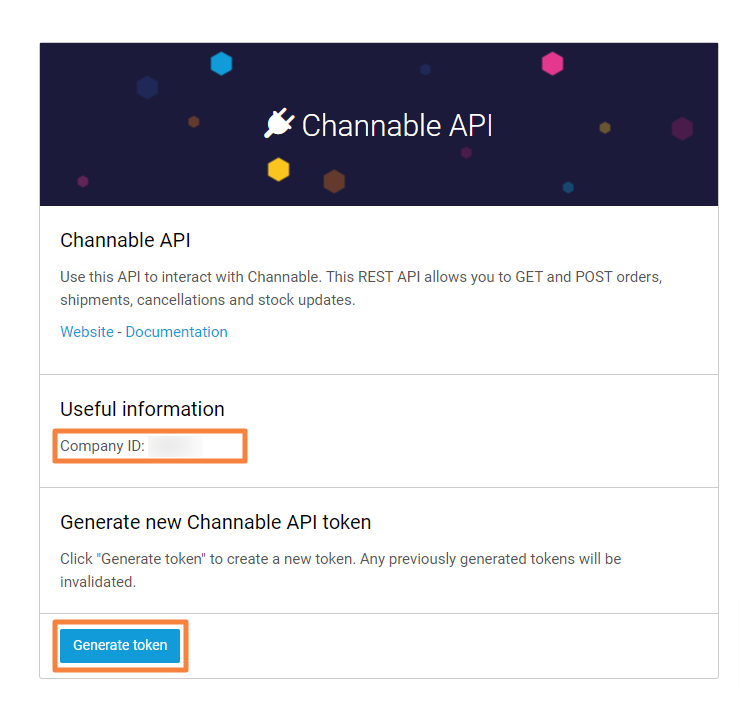The image size is (740, 713).
Task: Click the dark navy hexagon at banner left
Action: pos(147,88)
